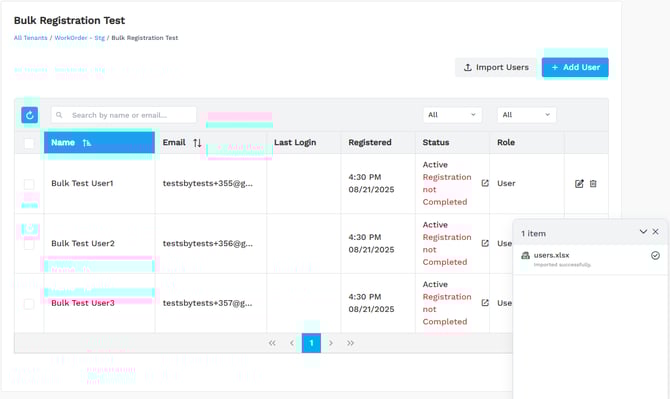Toggle select-all checkbox in table header
The height and width of the screenshot is (399, 670).
point(29,143)
